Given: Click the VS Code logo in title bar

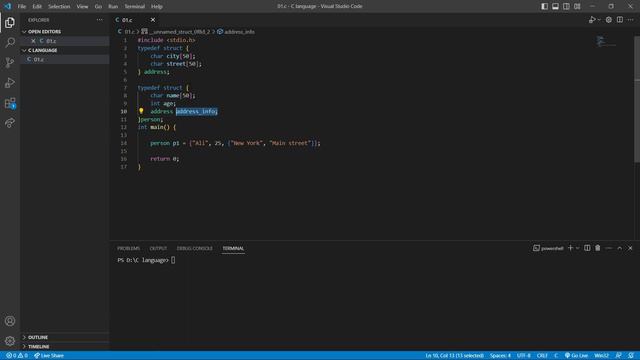Looking at the screenshot, I should 8,6.
